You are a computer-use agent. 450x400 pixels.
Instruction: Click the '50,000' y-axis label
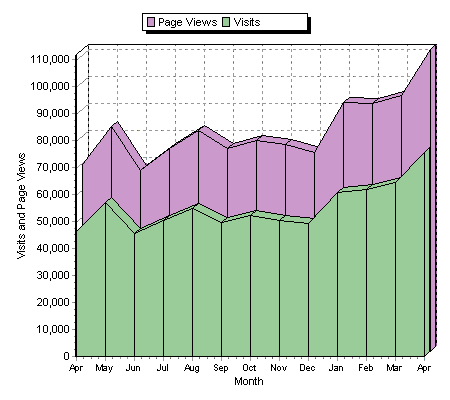(53, 221)
